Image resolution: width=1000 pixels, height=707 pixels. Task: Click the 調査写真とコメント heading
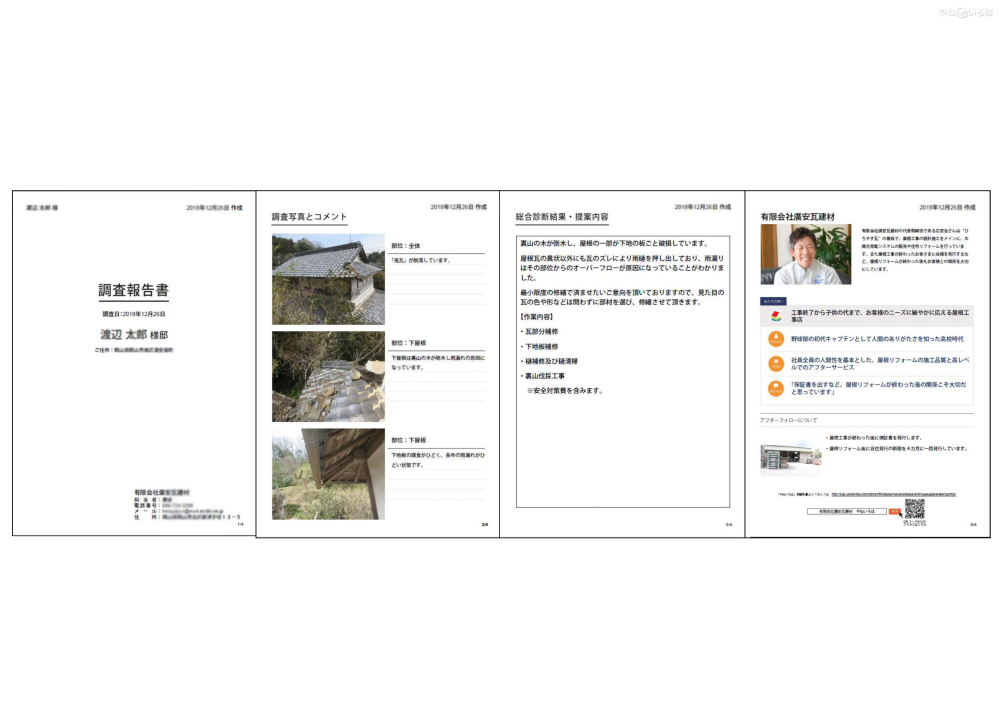click(309, 217)
